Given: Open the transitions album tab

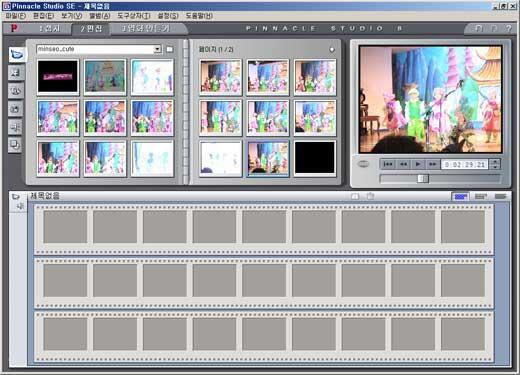Looking at the screenshot, I should 16,73.
